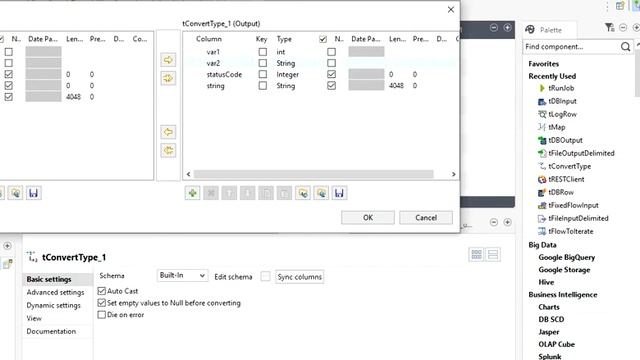
Task: Confirm schema with OK button
Action: click(x=368, y=218)
